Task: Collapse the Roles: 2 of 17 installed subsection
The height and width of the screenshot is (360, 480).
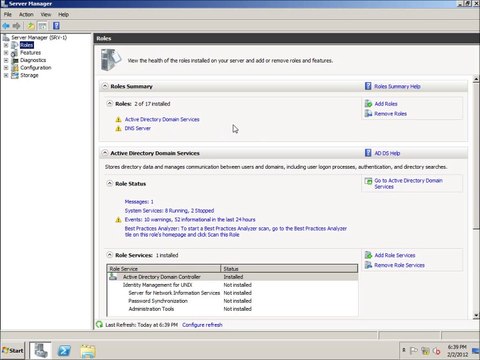Action: pos(110,103)
